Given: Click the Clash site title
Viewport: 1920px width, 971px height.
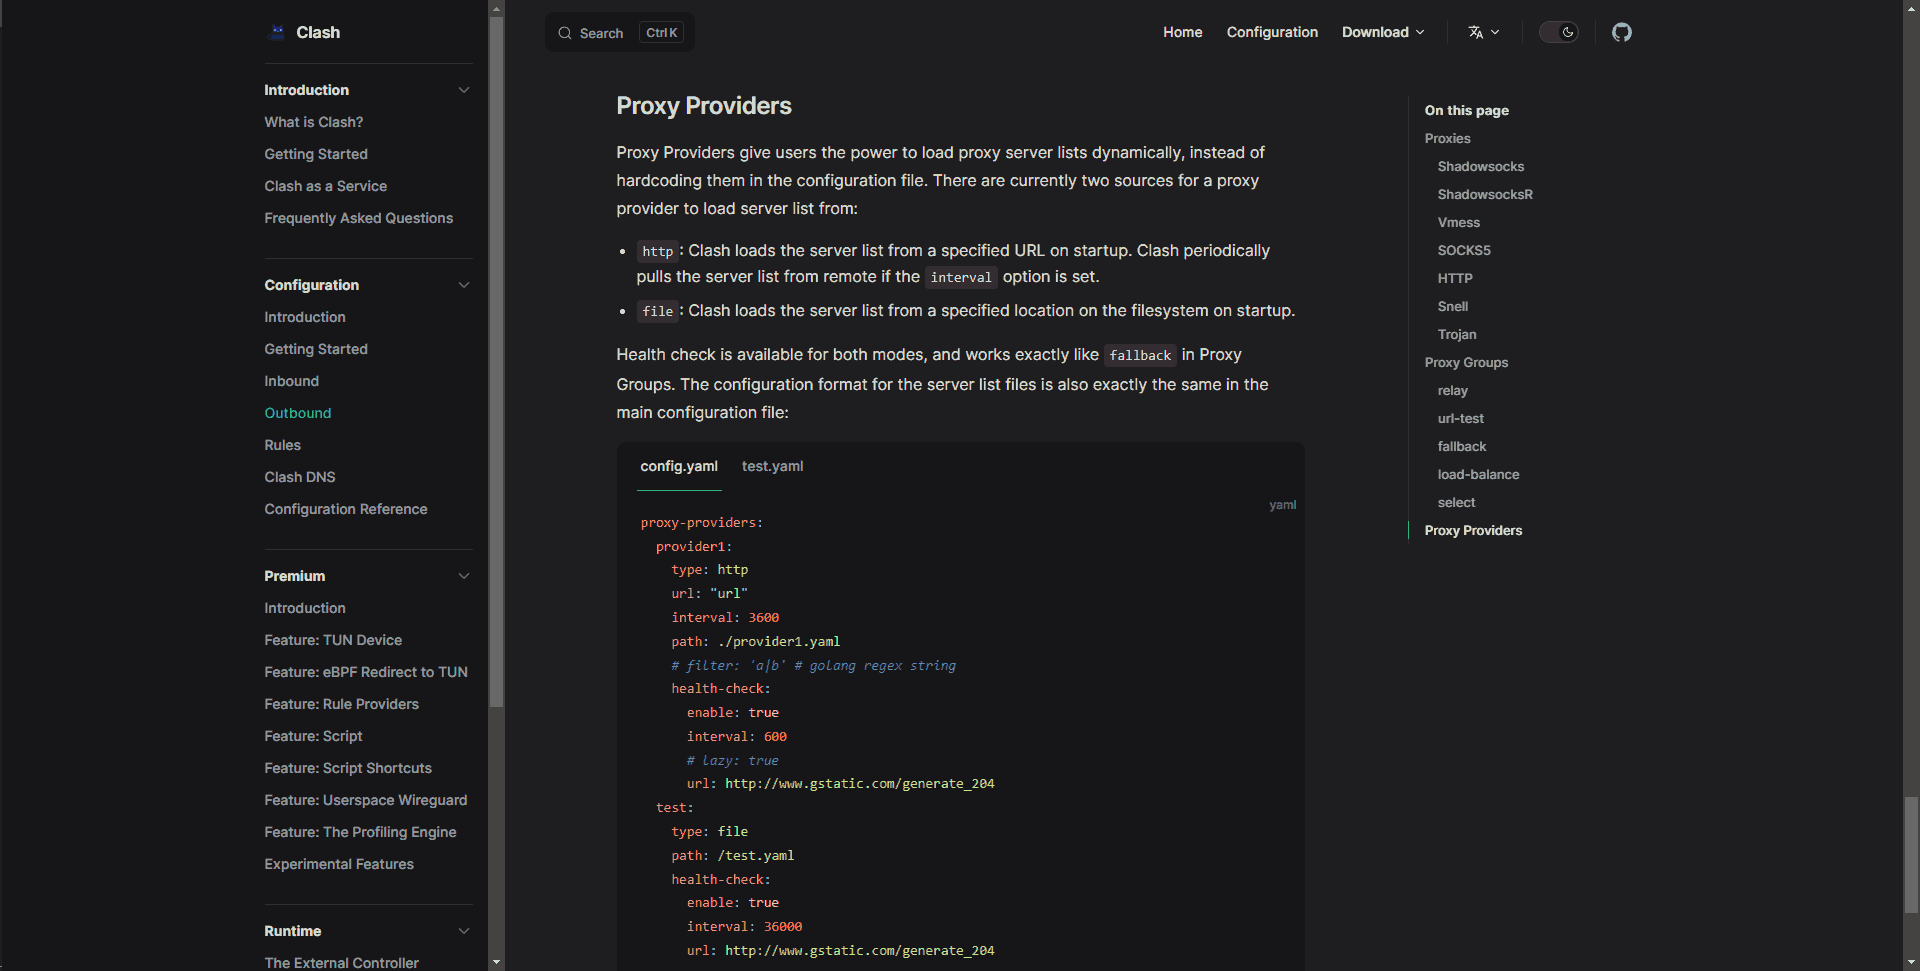Looking at the screenshot, I should (318, 32).
